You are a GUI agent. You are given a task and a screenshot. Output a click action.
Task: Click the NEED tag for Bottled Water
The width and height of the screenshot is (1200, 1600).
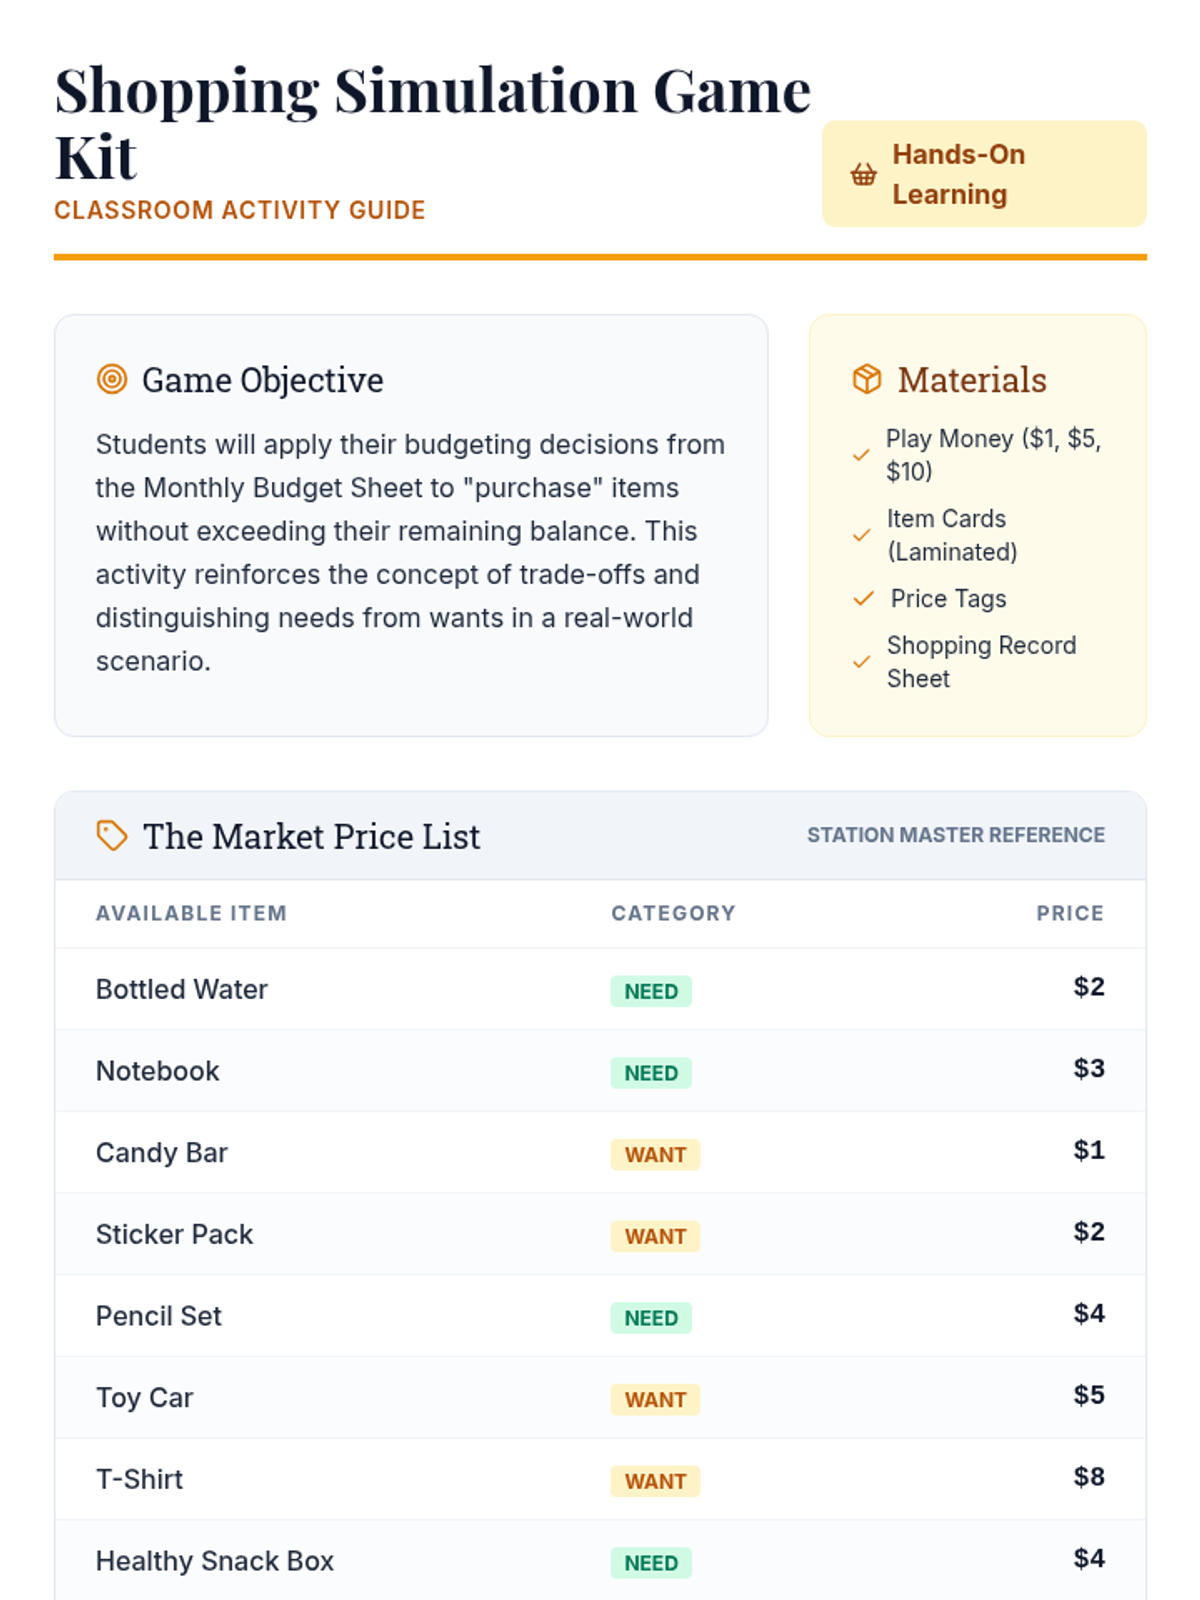tap(651, 991)
